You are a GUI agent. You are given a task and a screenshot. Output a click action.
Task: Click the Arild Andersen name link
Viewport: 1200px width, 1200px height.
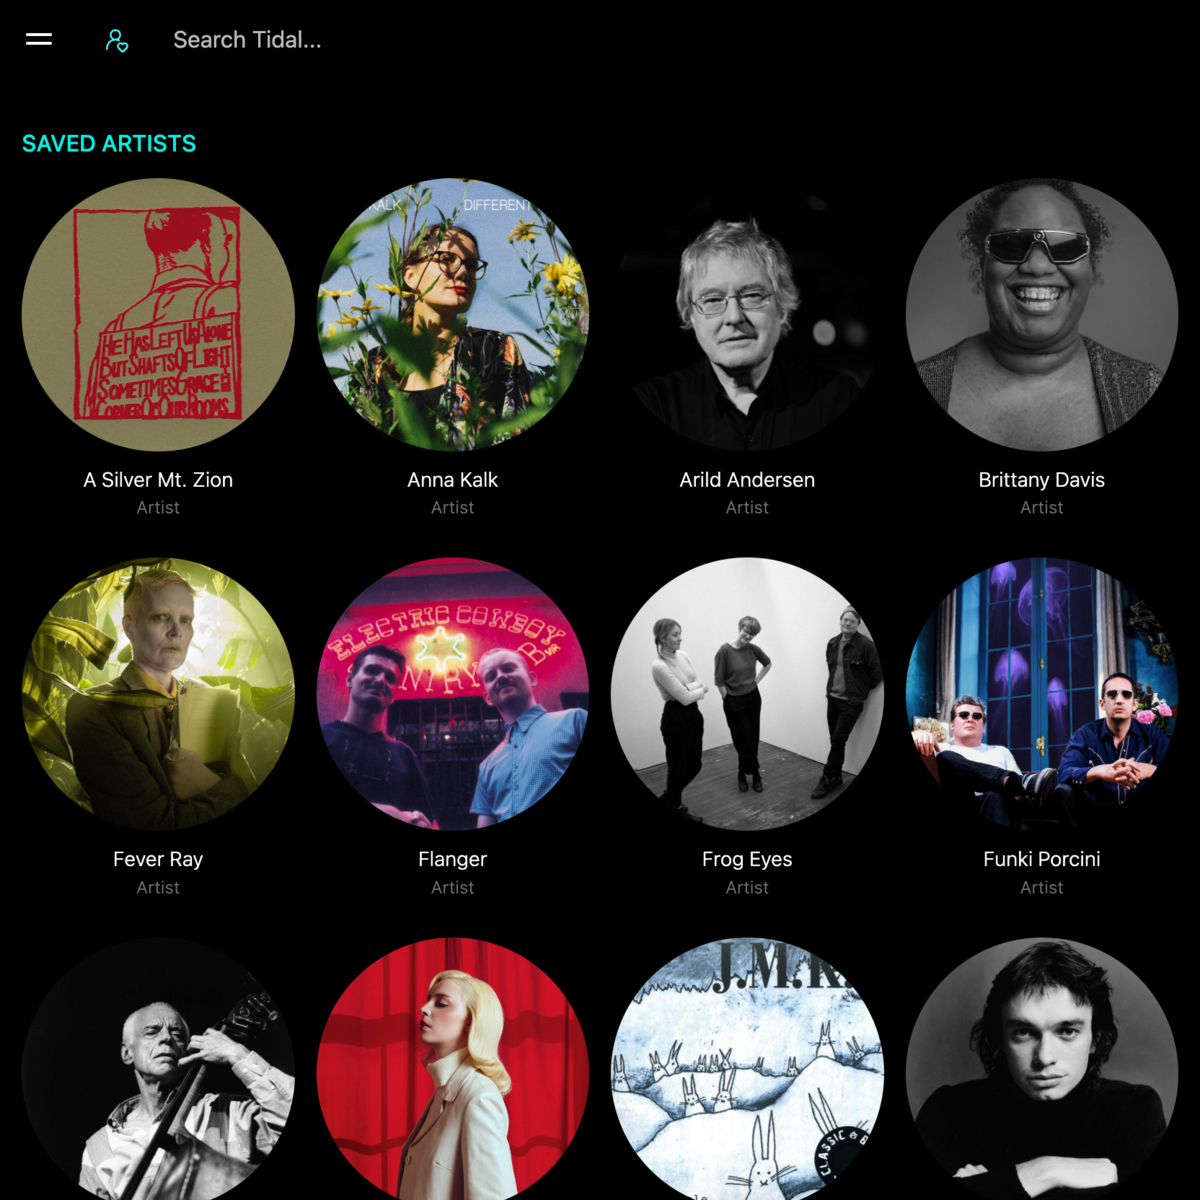tap(747, 480)
